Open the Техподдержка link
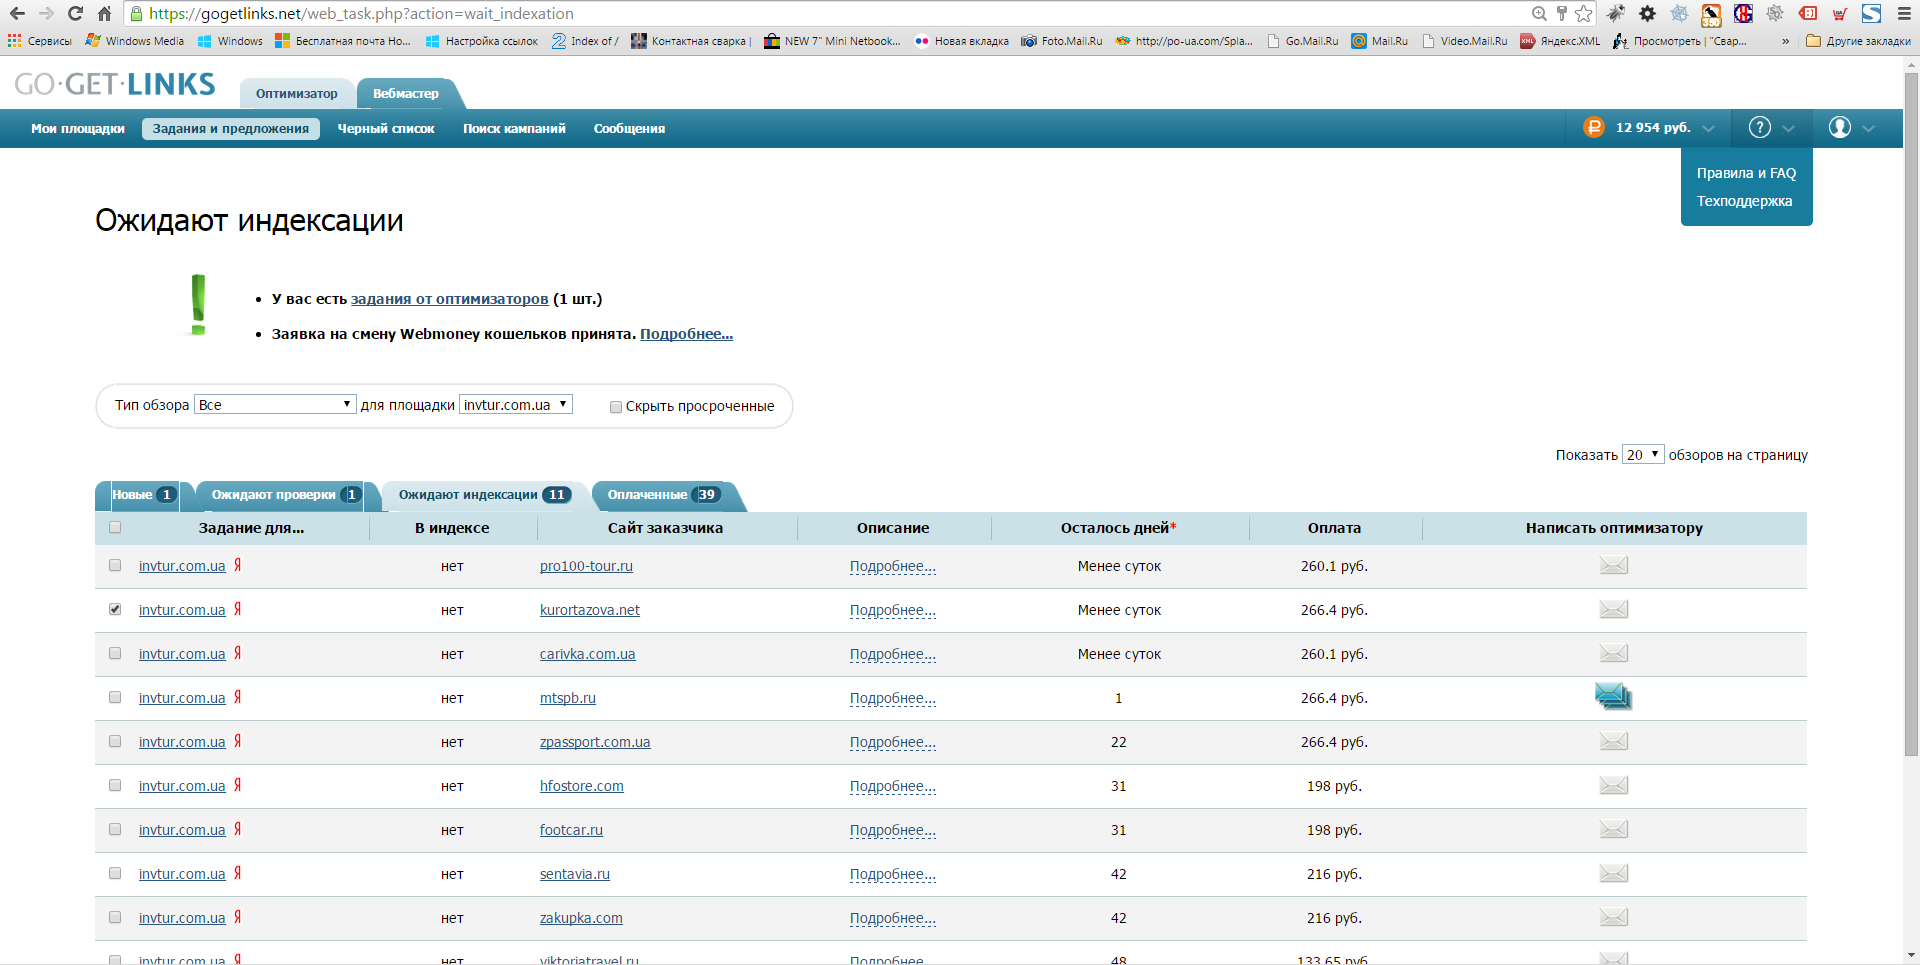The image size is (1920, 965). point(1744,201)
